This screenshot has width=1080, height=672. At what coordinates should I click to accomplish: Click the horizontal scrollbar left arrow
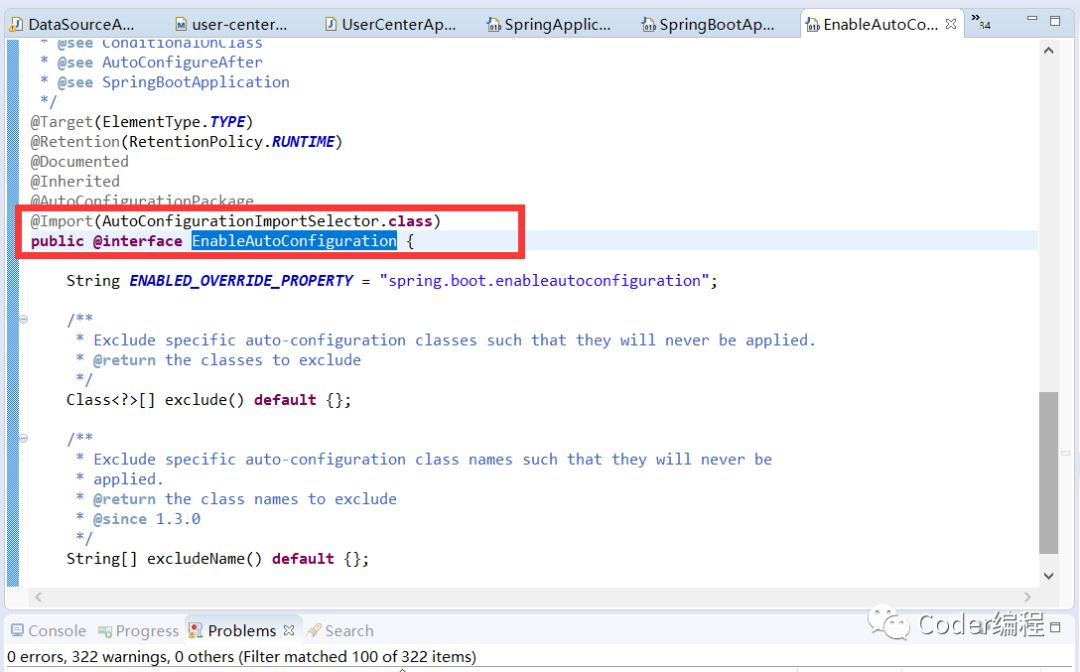(x=39, y=597)
